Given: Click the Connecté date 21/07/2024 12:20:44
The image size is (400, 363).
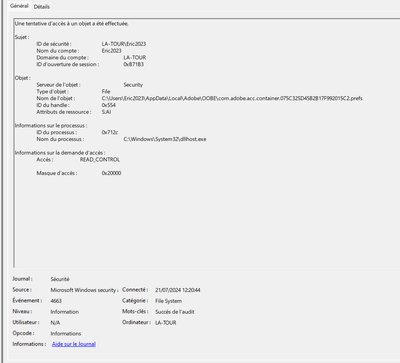Looking at the screenshot, I should 178,290.
